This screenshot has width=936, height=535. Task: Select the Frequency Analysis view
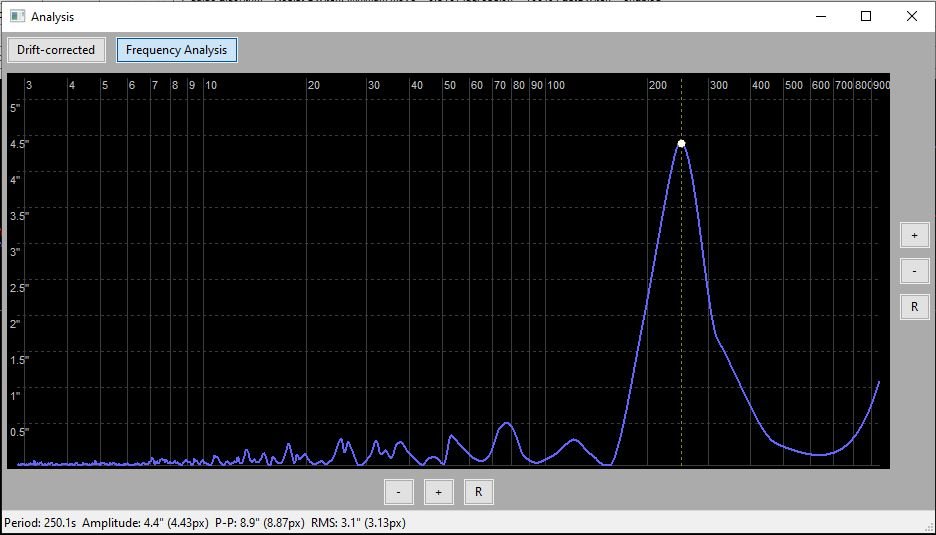(x=176, y=50)
